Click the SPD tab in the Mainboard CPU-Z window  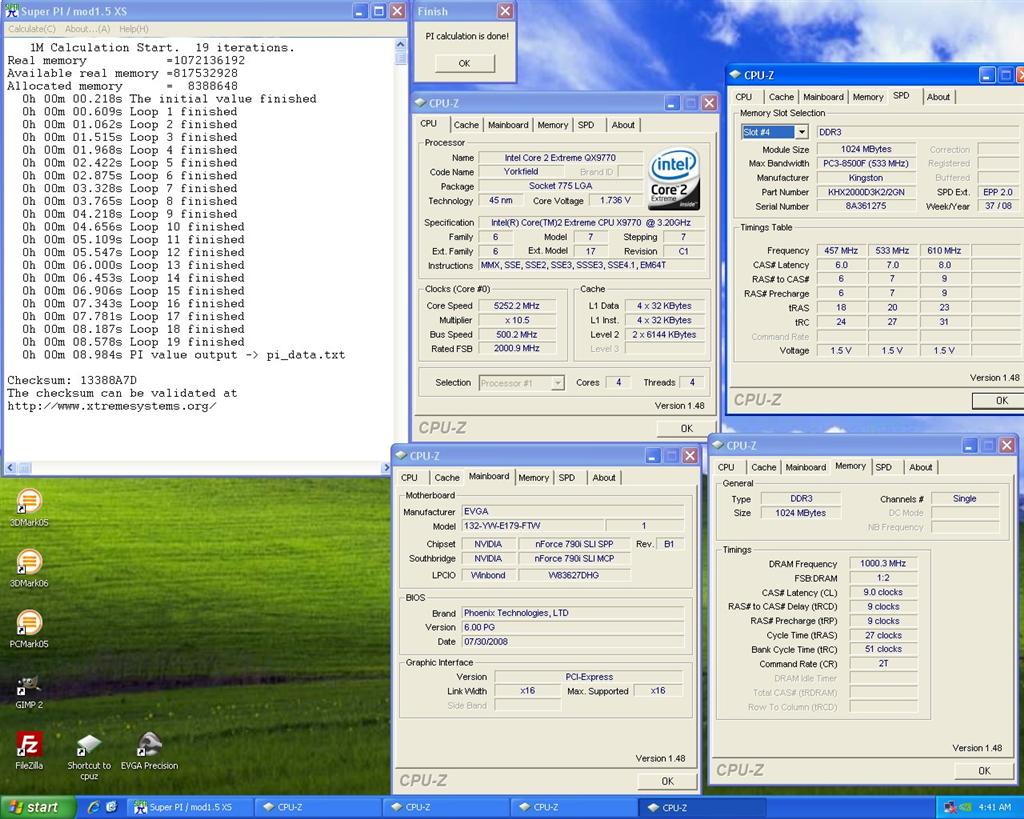tap(567, 477)
